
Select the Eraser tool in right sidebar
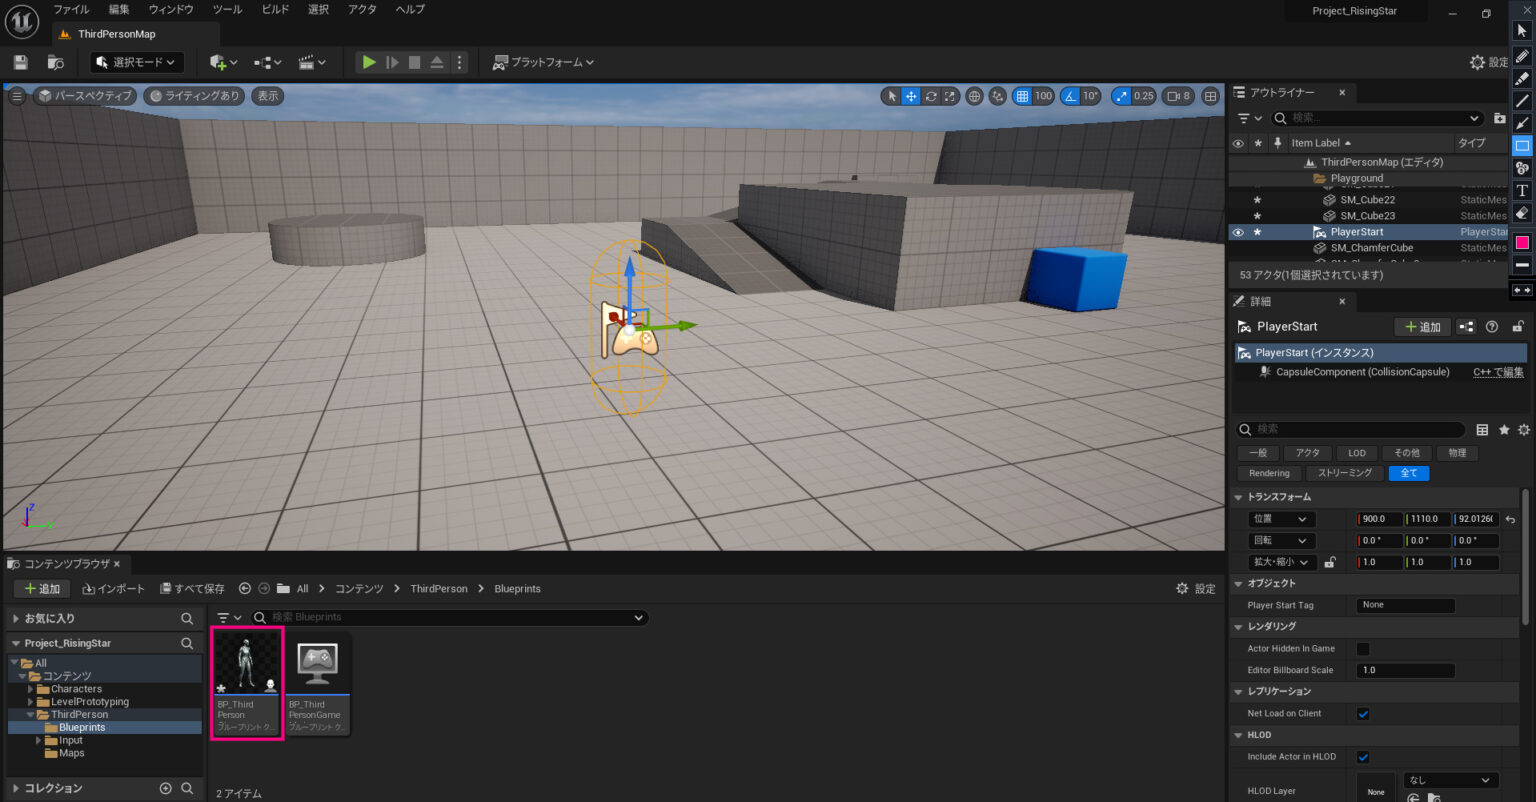point(1523,213)
